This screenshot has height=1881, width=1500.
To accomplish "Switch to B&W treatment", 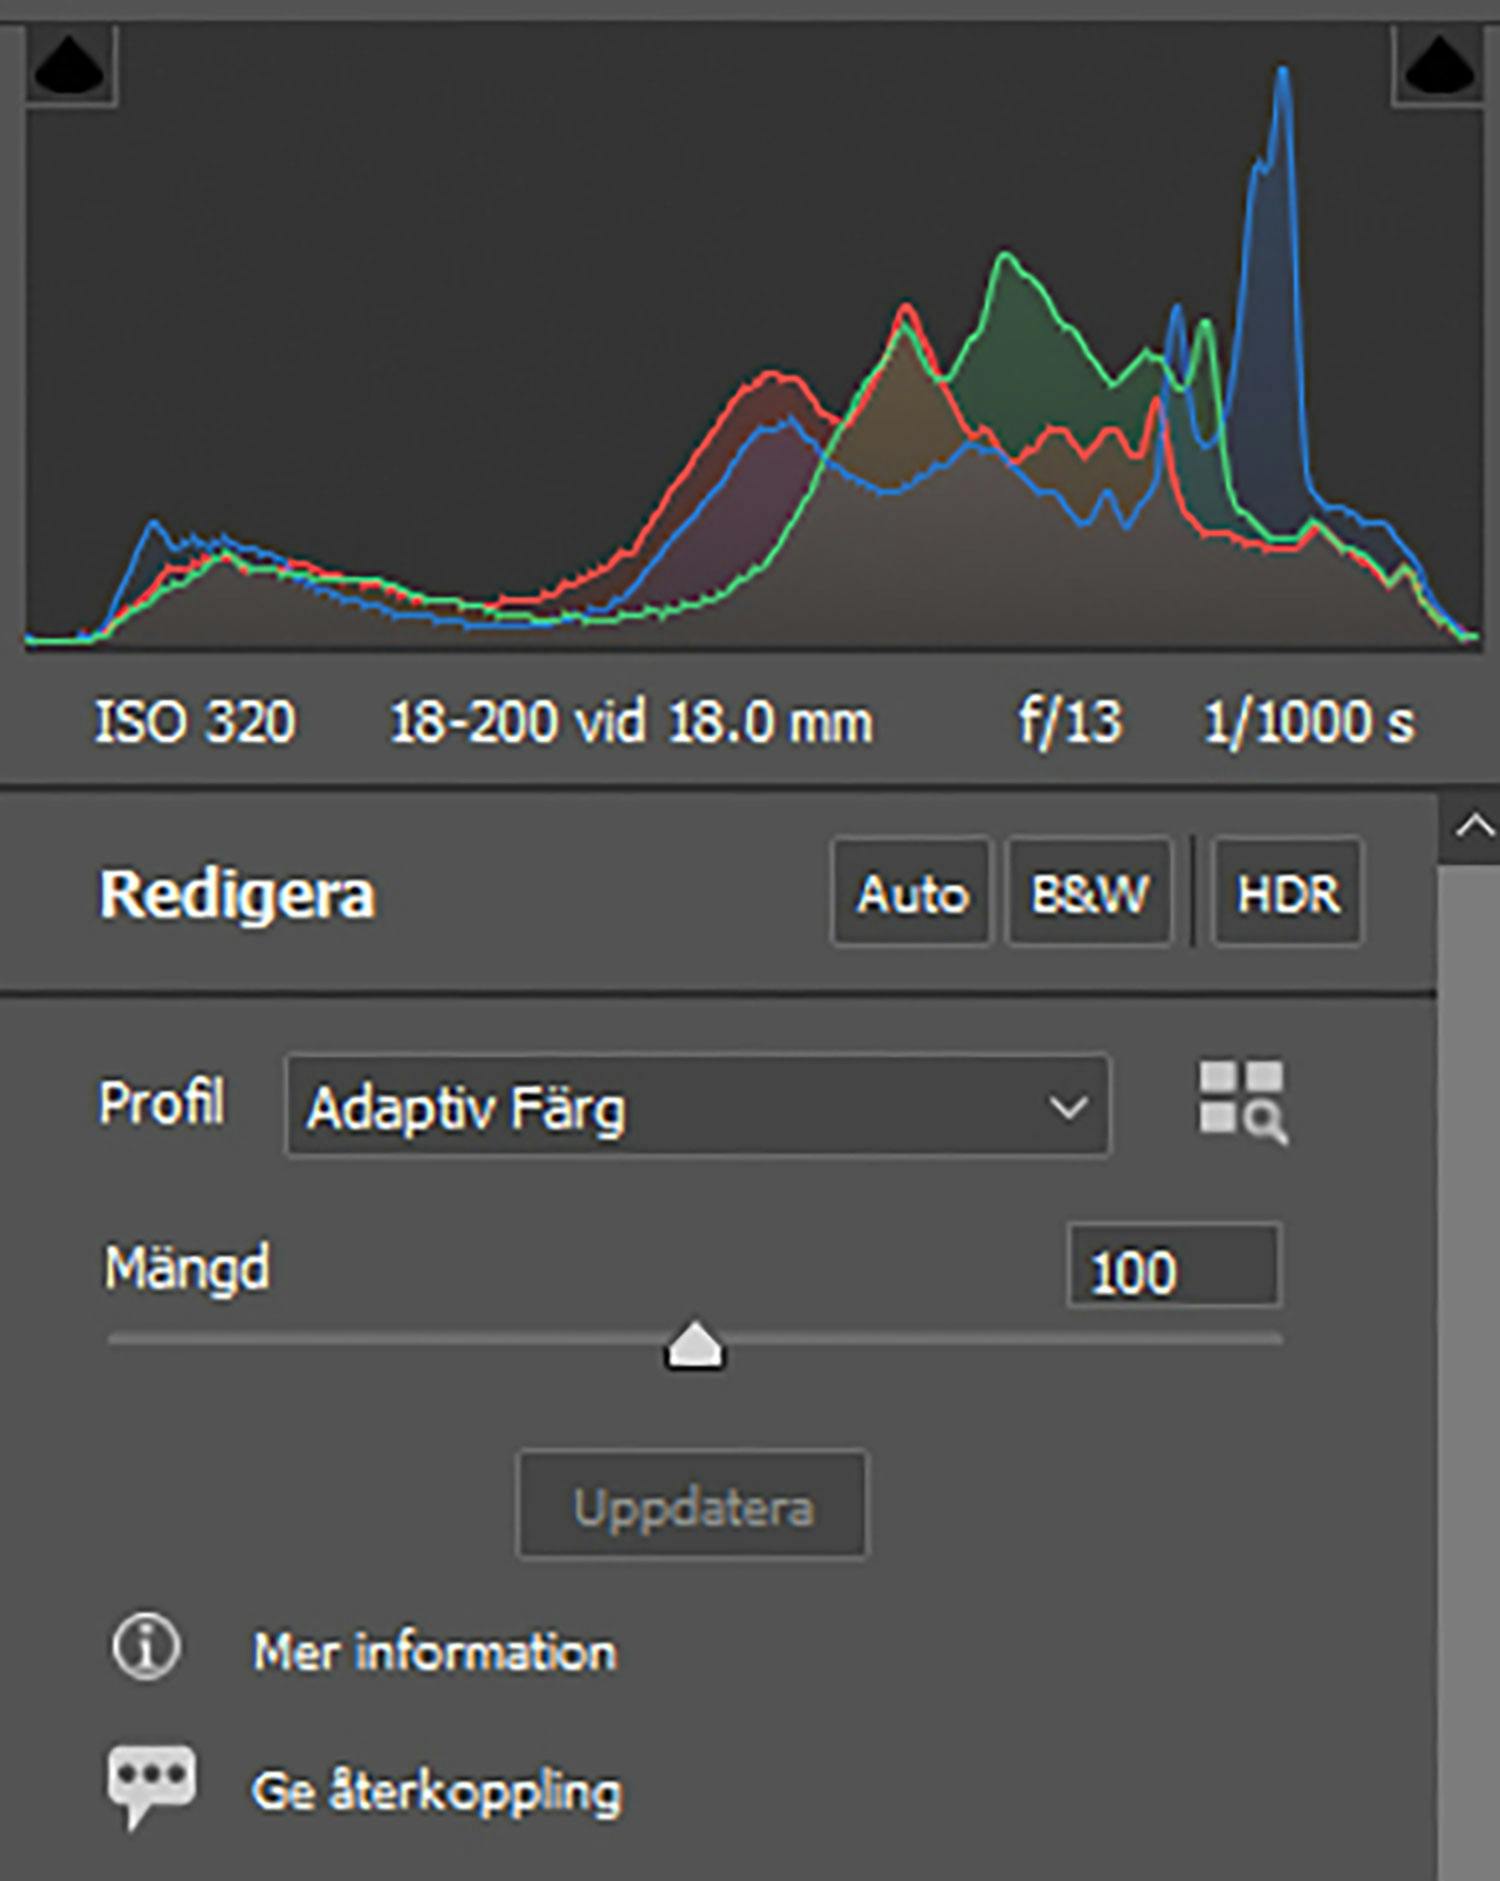I will (x=1088, y=893).
